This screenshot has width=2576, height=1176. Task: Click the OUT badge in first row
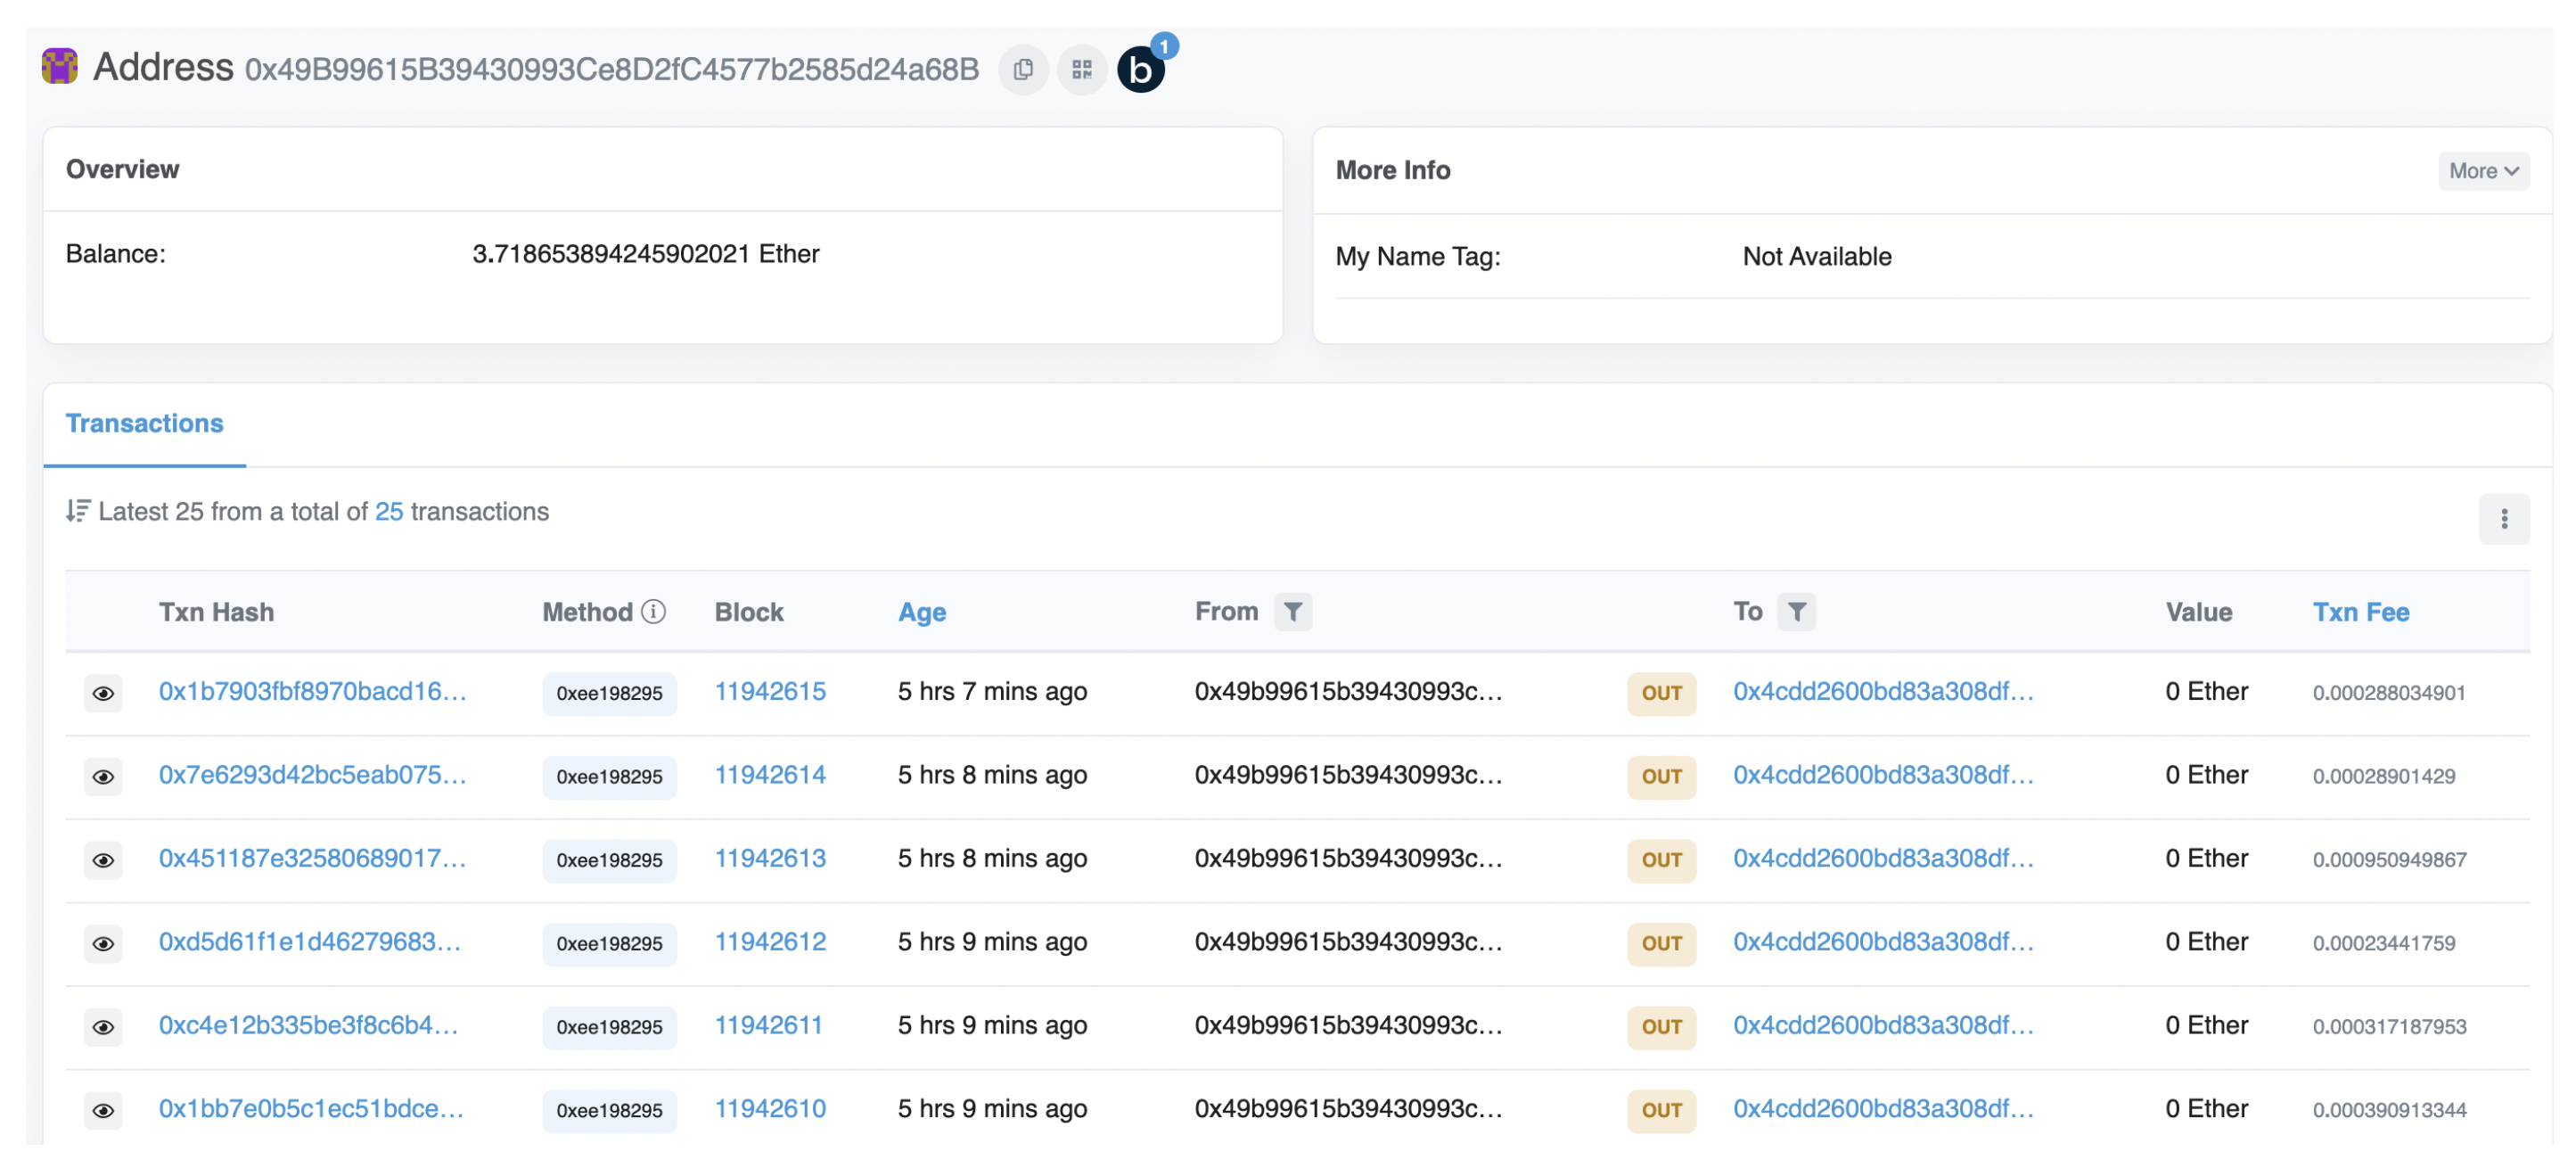(1661, 693)
